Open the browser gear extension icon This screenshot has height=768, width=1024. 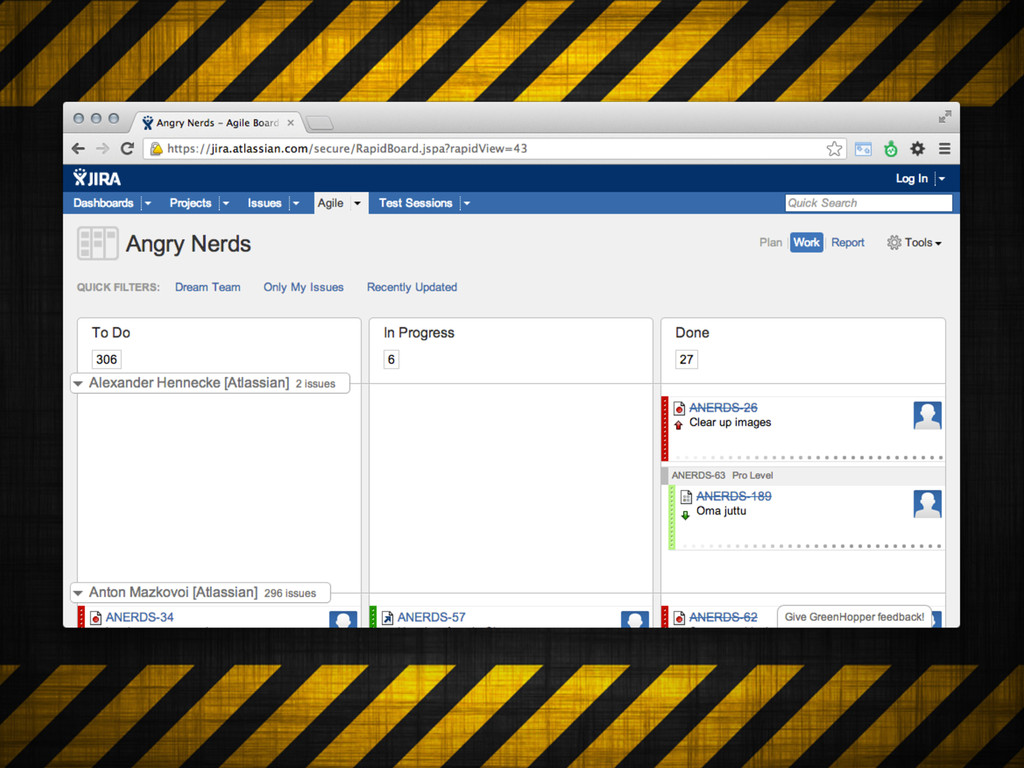click(918, 149)
